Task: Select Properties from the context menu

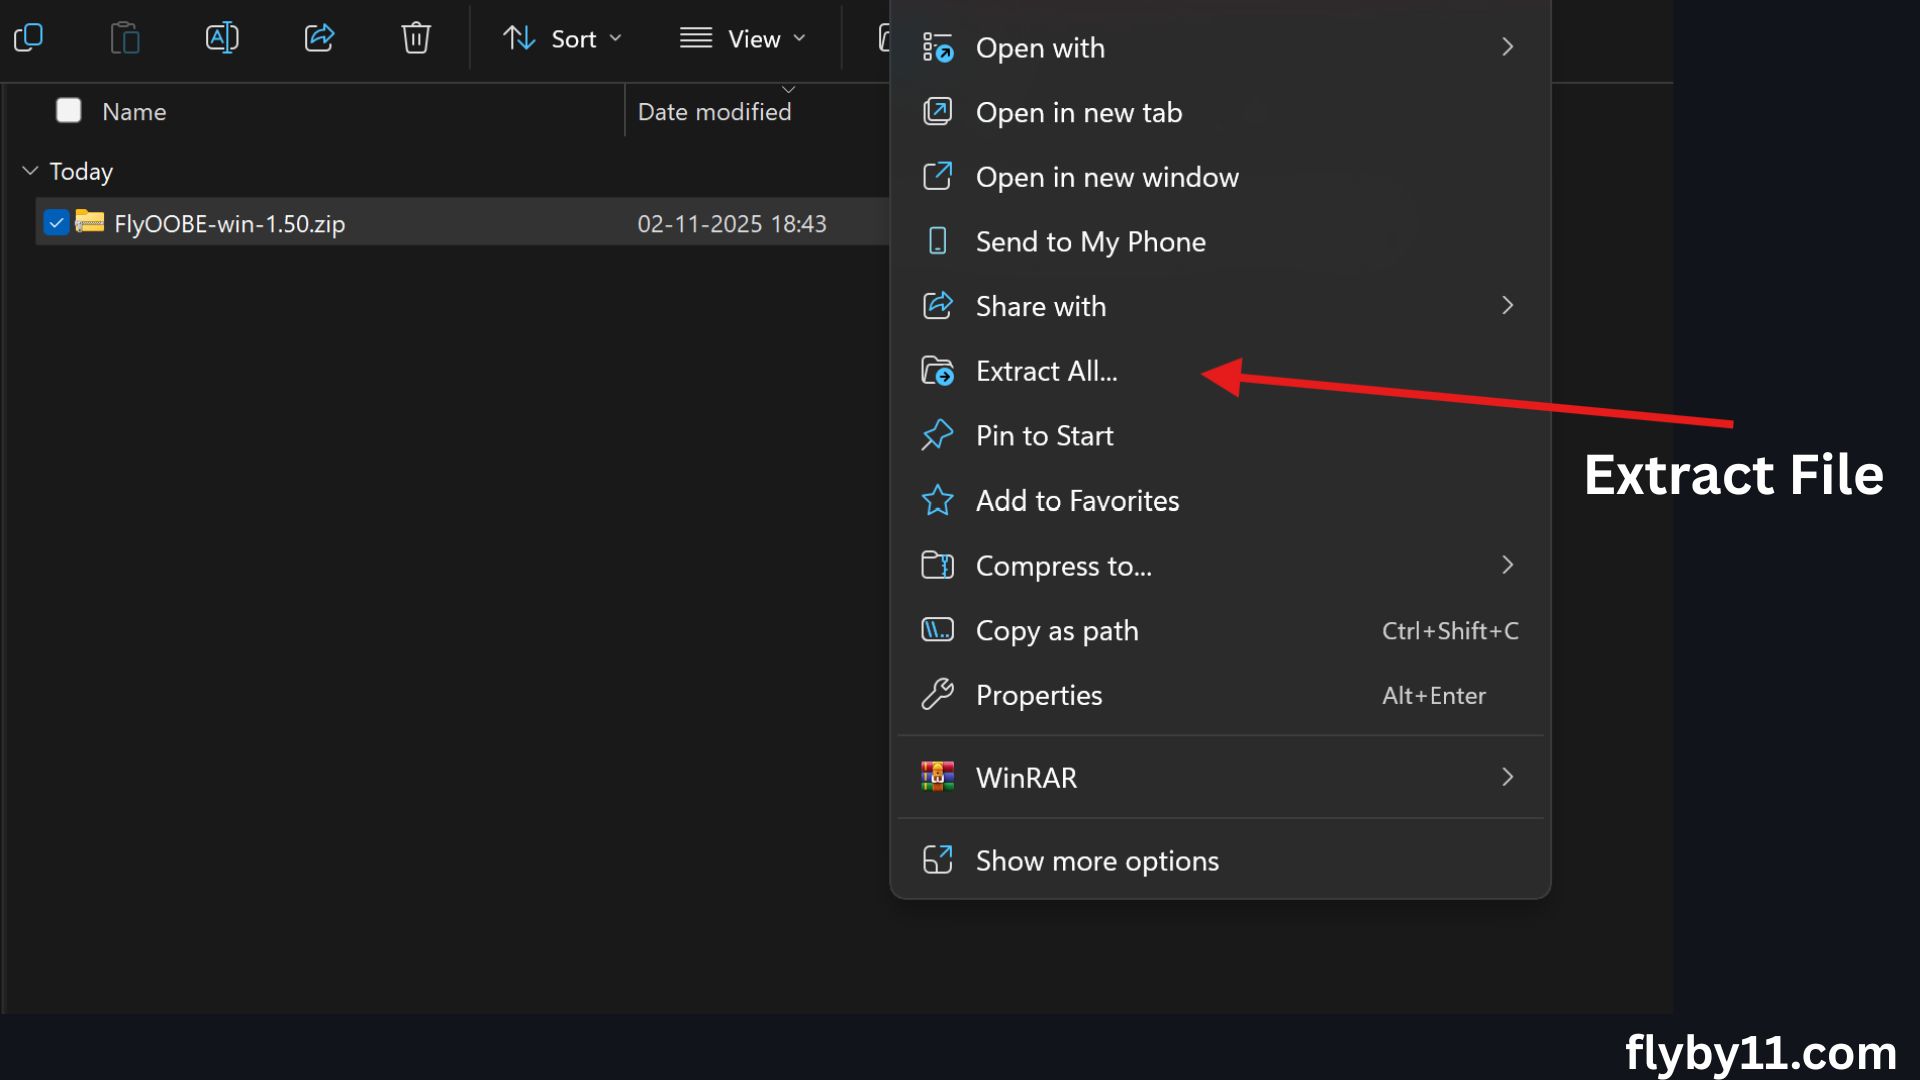Action: click(1039, 695)
